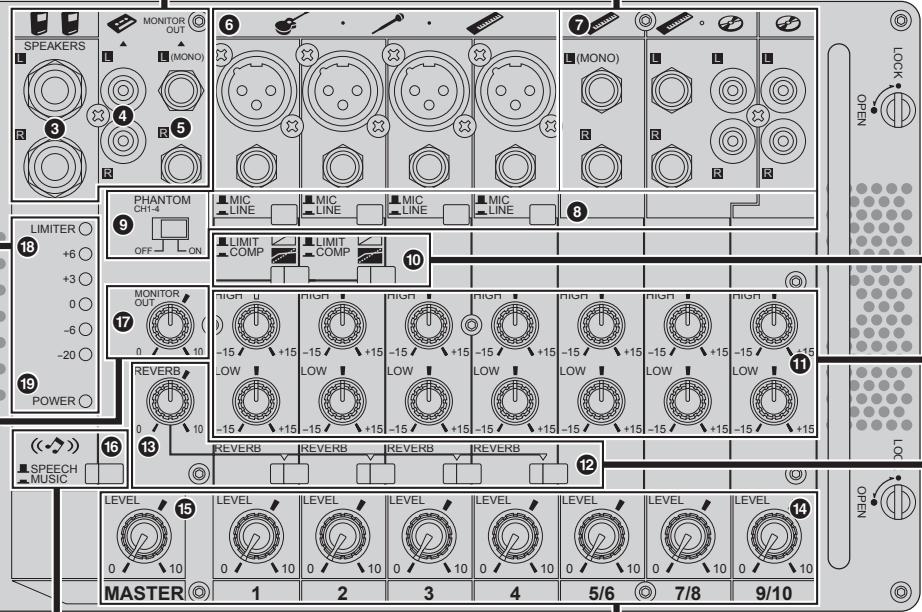Click the channel 1 phone jack below XLR
This screenshot has height=612, width=922.
[256, 166]
